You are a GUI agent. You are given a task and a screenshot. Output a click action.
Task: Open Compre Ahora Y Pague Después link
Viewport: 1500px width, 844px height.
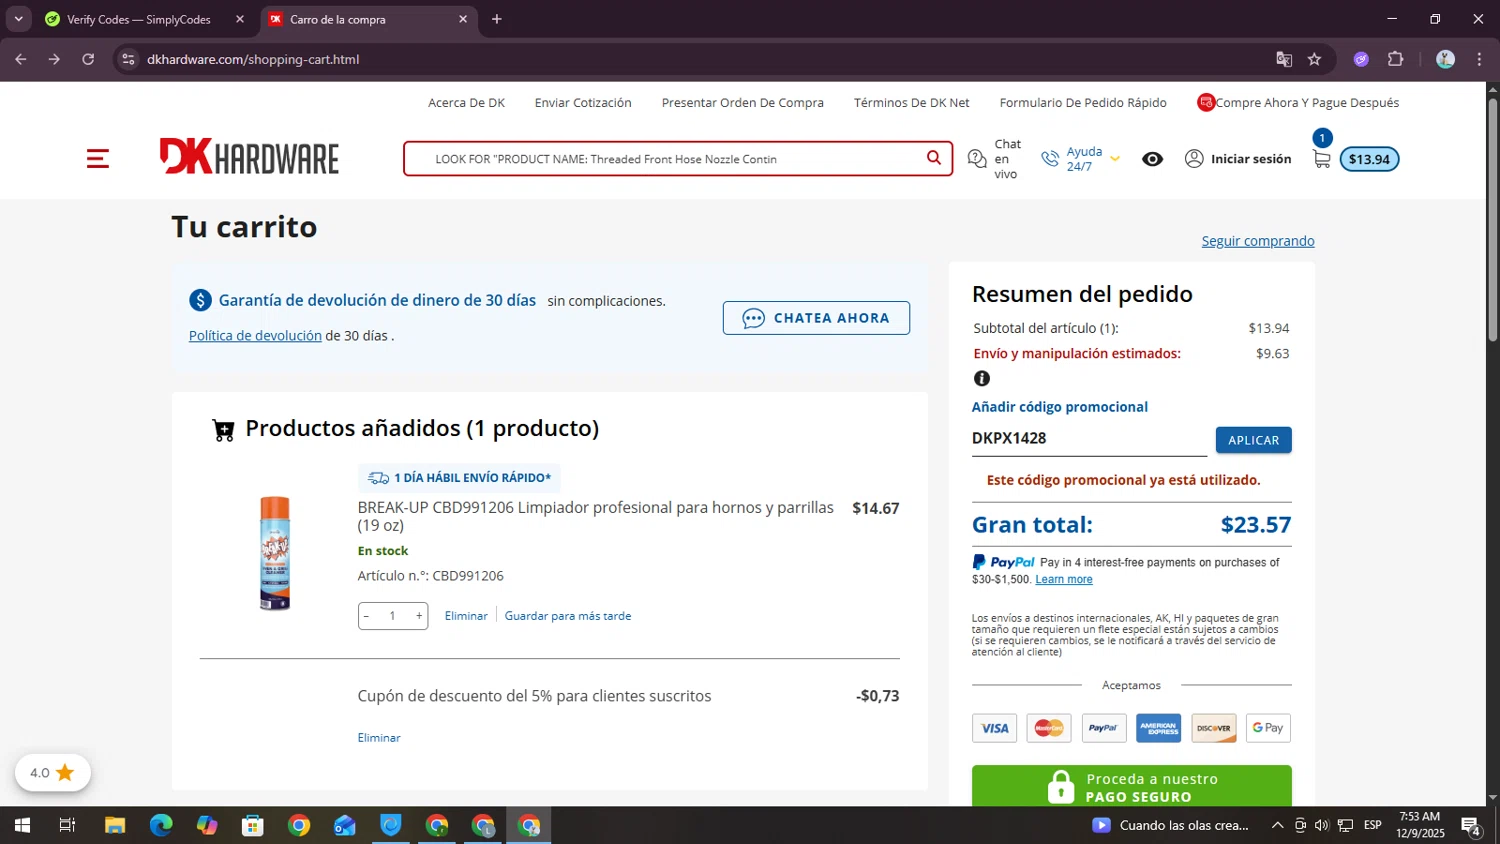click(1298, 103)
